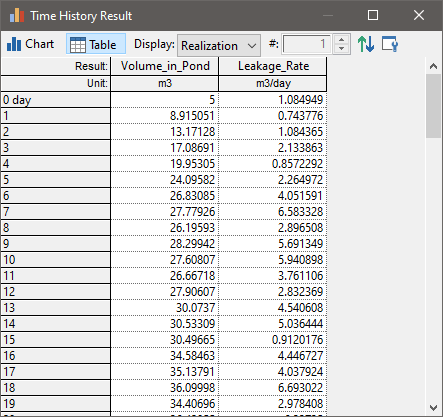Click cell with value 26.19593
The image size is (443, 417).
pos(165,228)
